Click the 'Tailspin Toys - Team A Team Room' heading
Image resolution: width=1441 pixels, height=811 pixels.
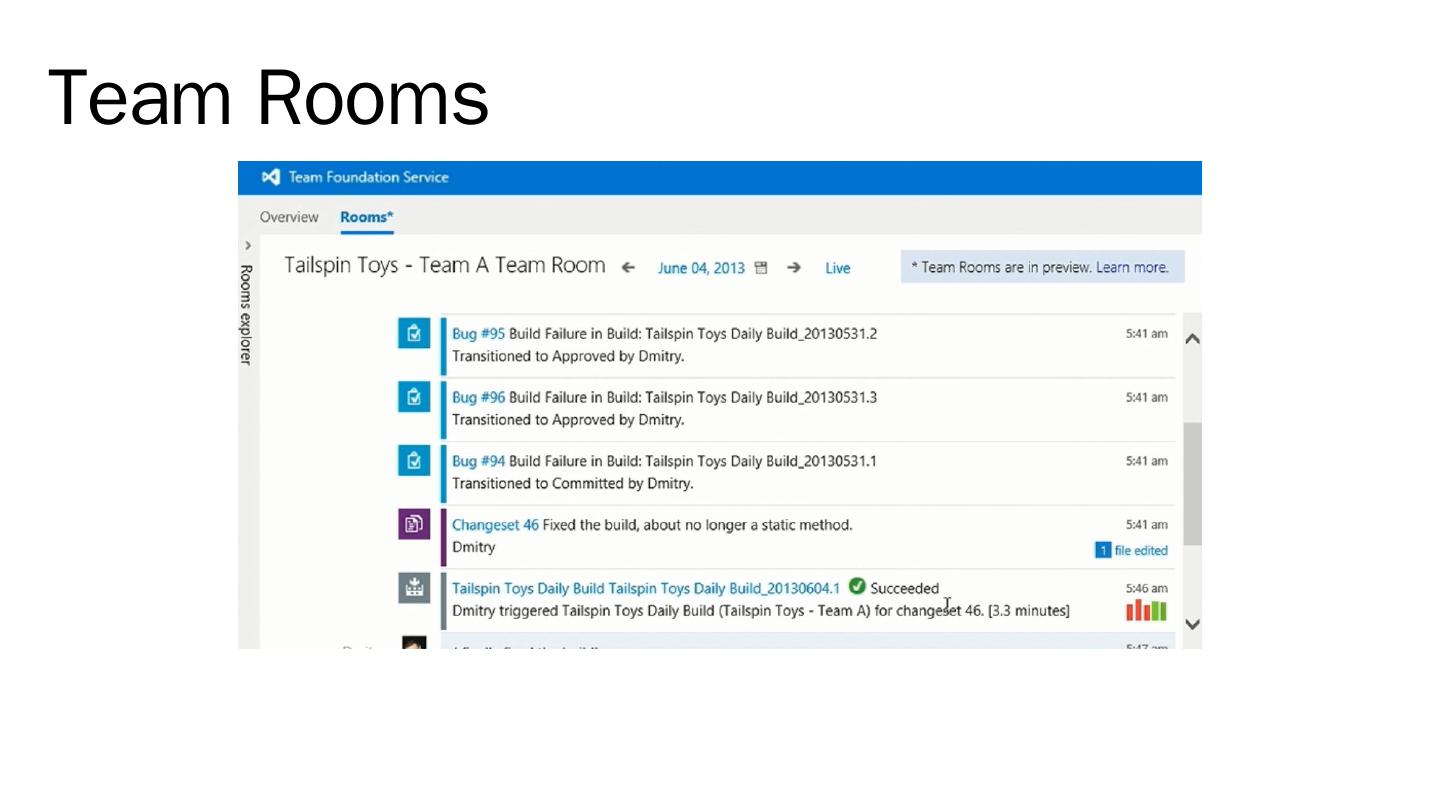(445, 265)
